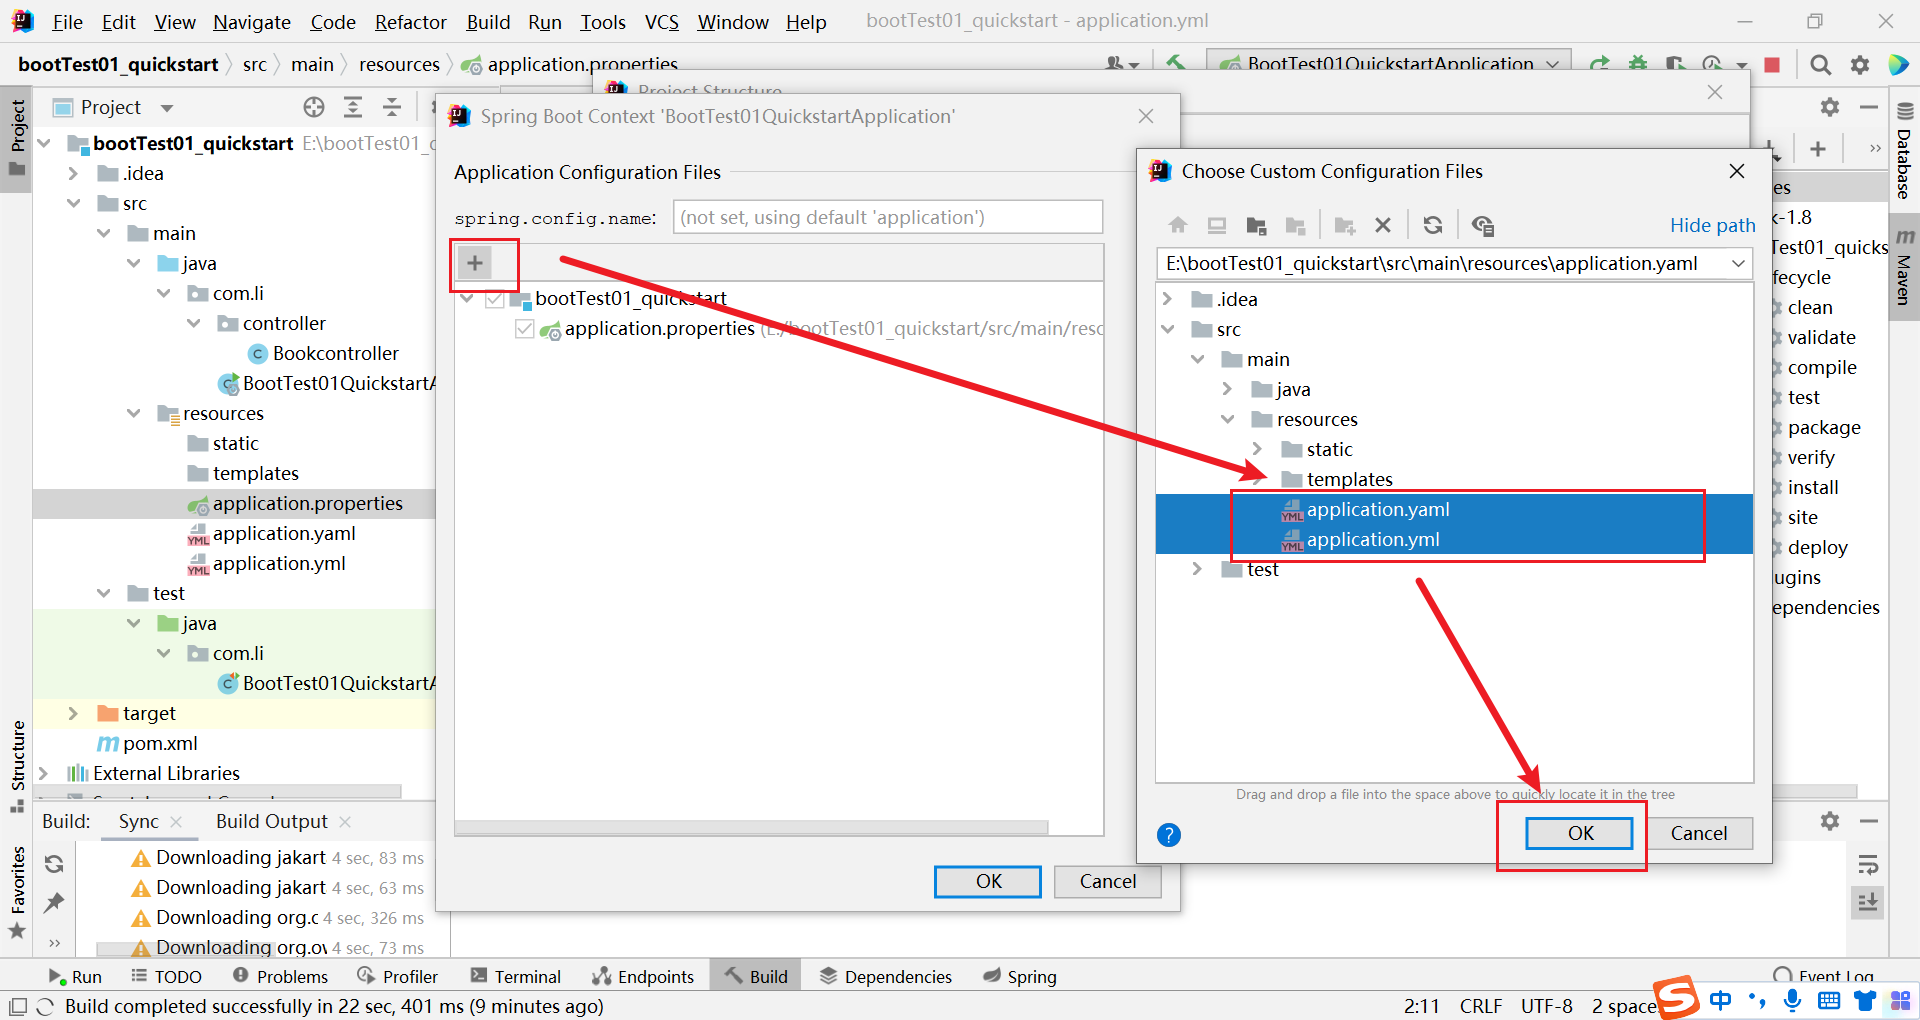
Task: Click the project directory icon in file chooser
Action: (1257, 225)
